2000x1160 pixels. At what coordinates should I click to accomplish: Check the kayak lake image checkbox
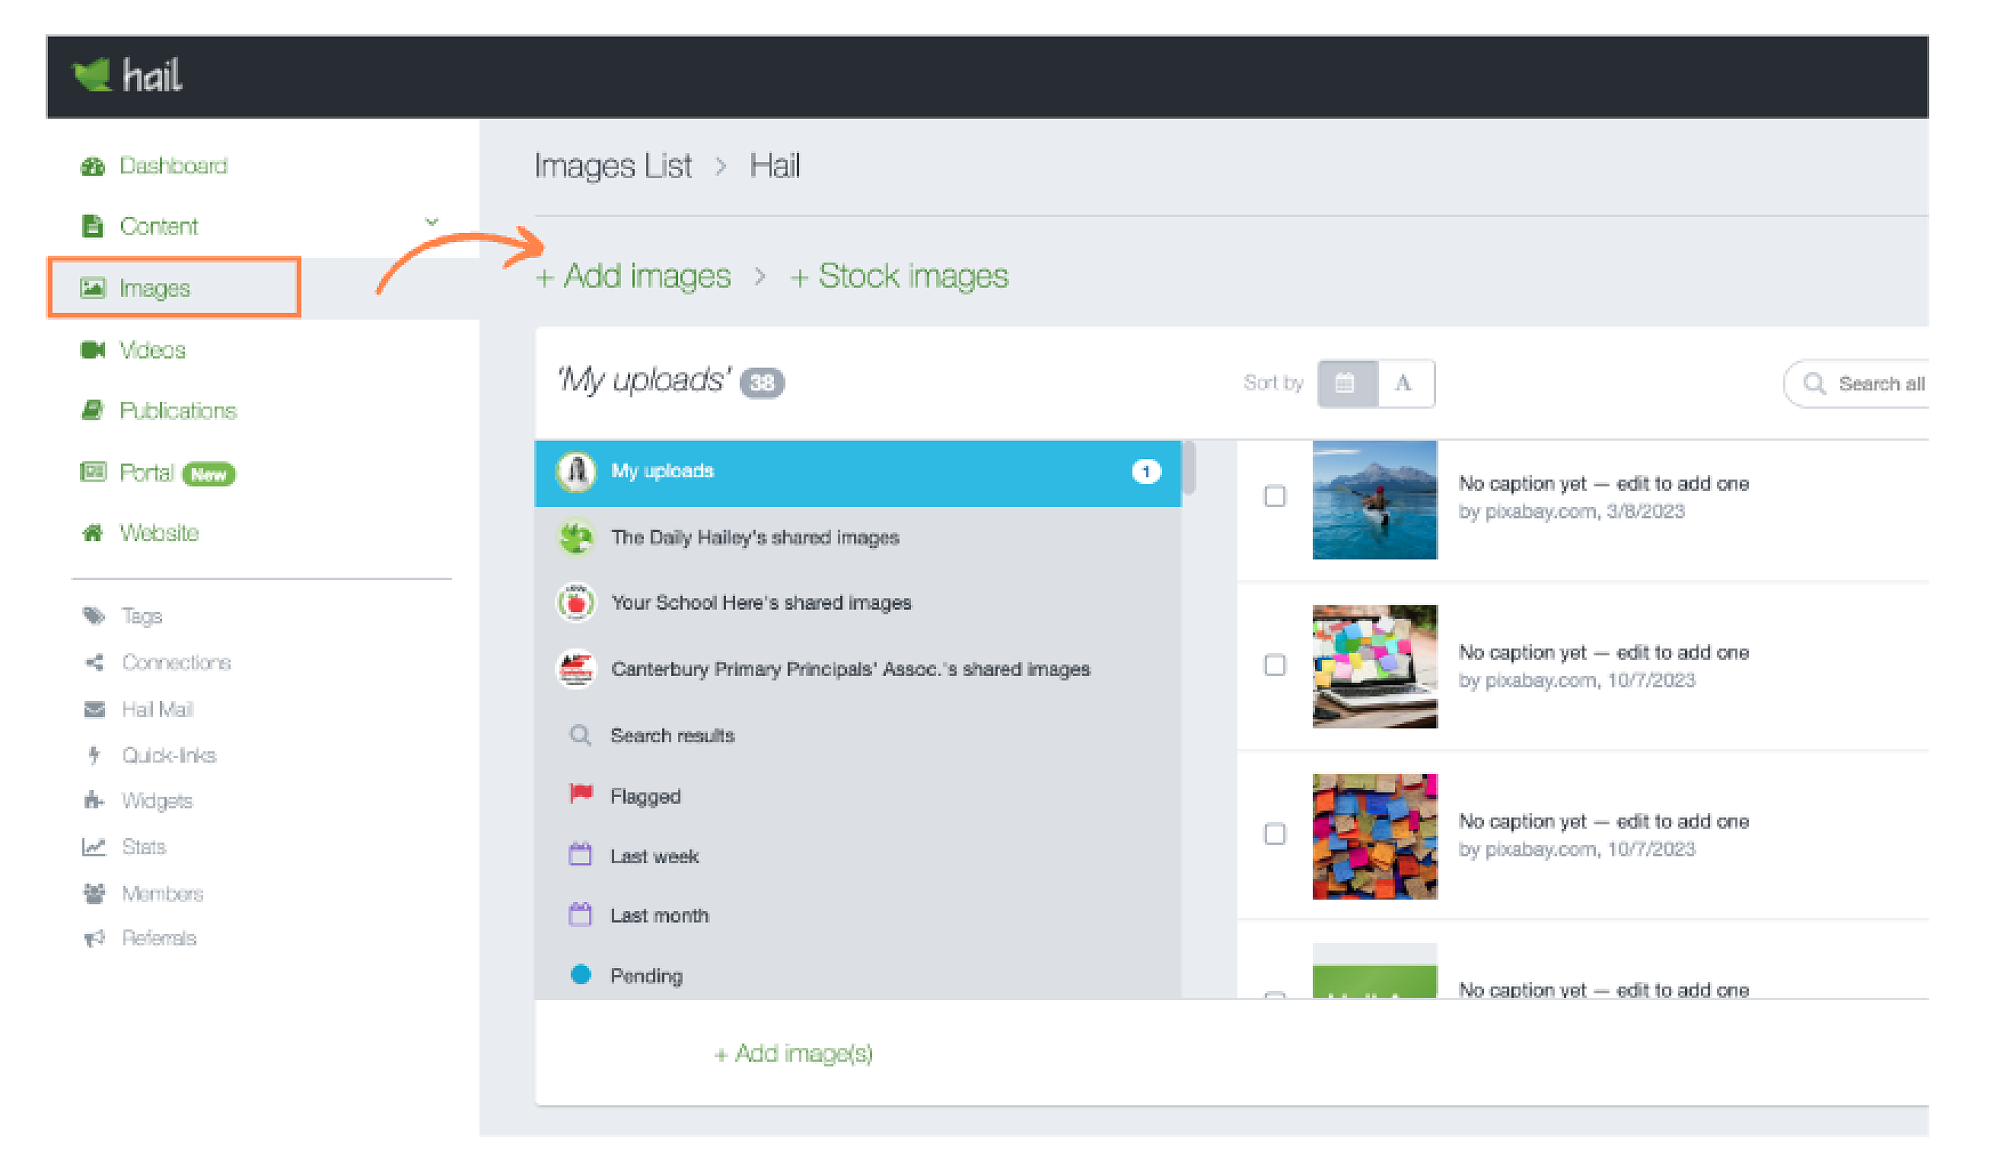click(x=1275, y=496)
